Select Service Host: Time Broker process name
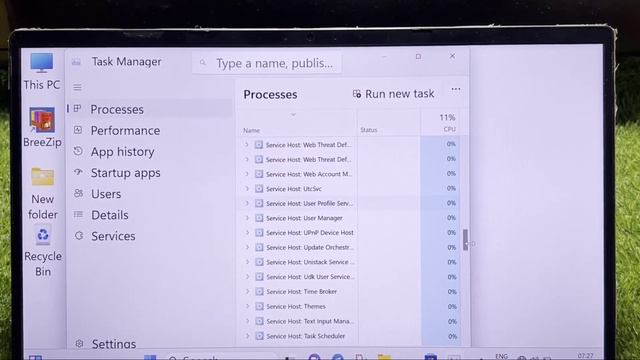 coord(302,292)
